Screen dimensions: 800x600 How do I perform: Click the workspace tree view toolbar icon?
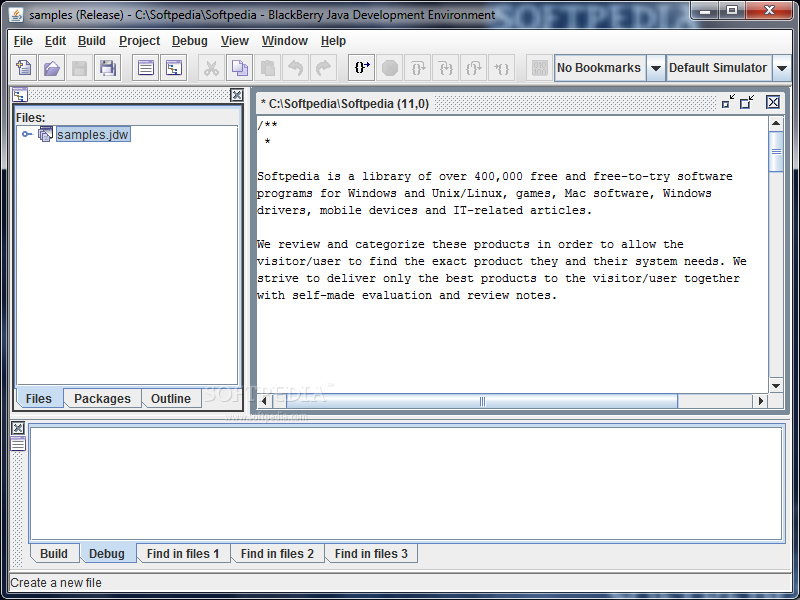tap(173, 68)
